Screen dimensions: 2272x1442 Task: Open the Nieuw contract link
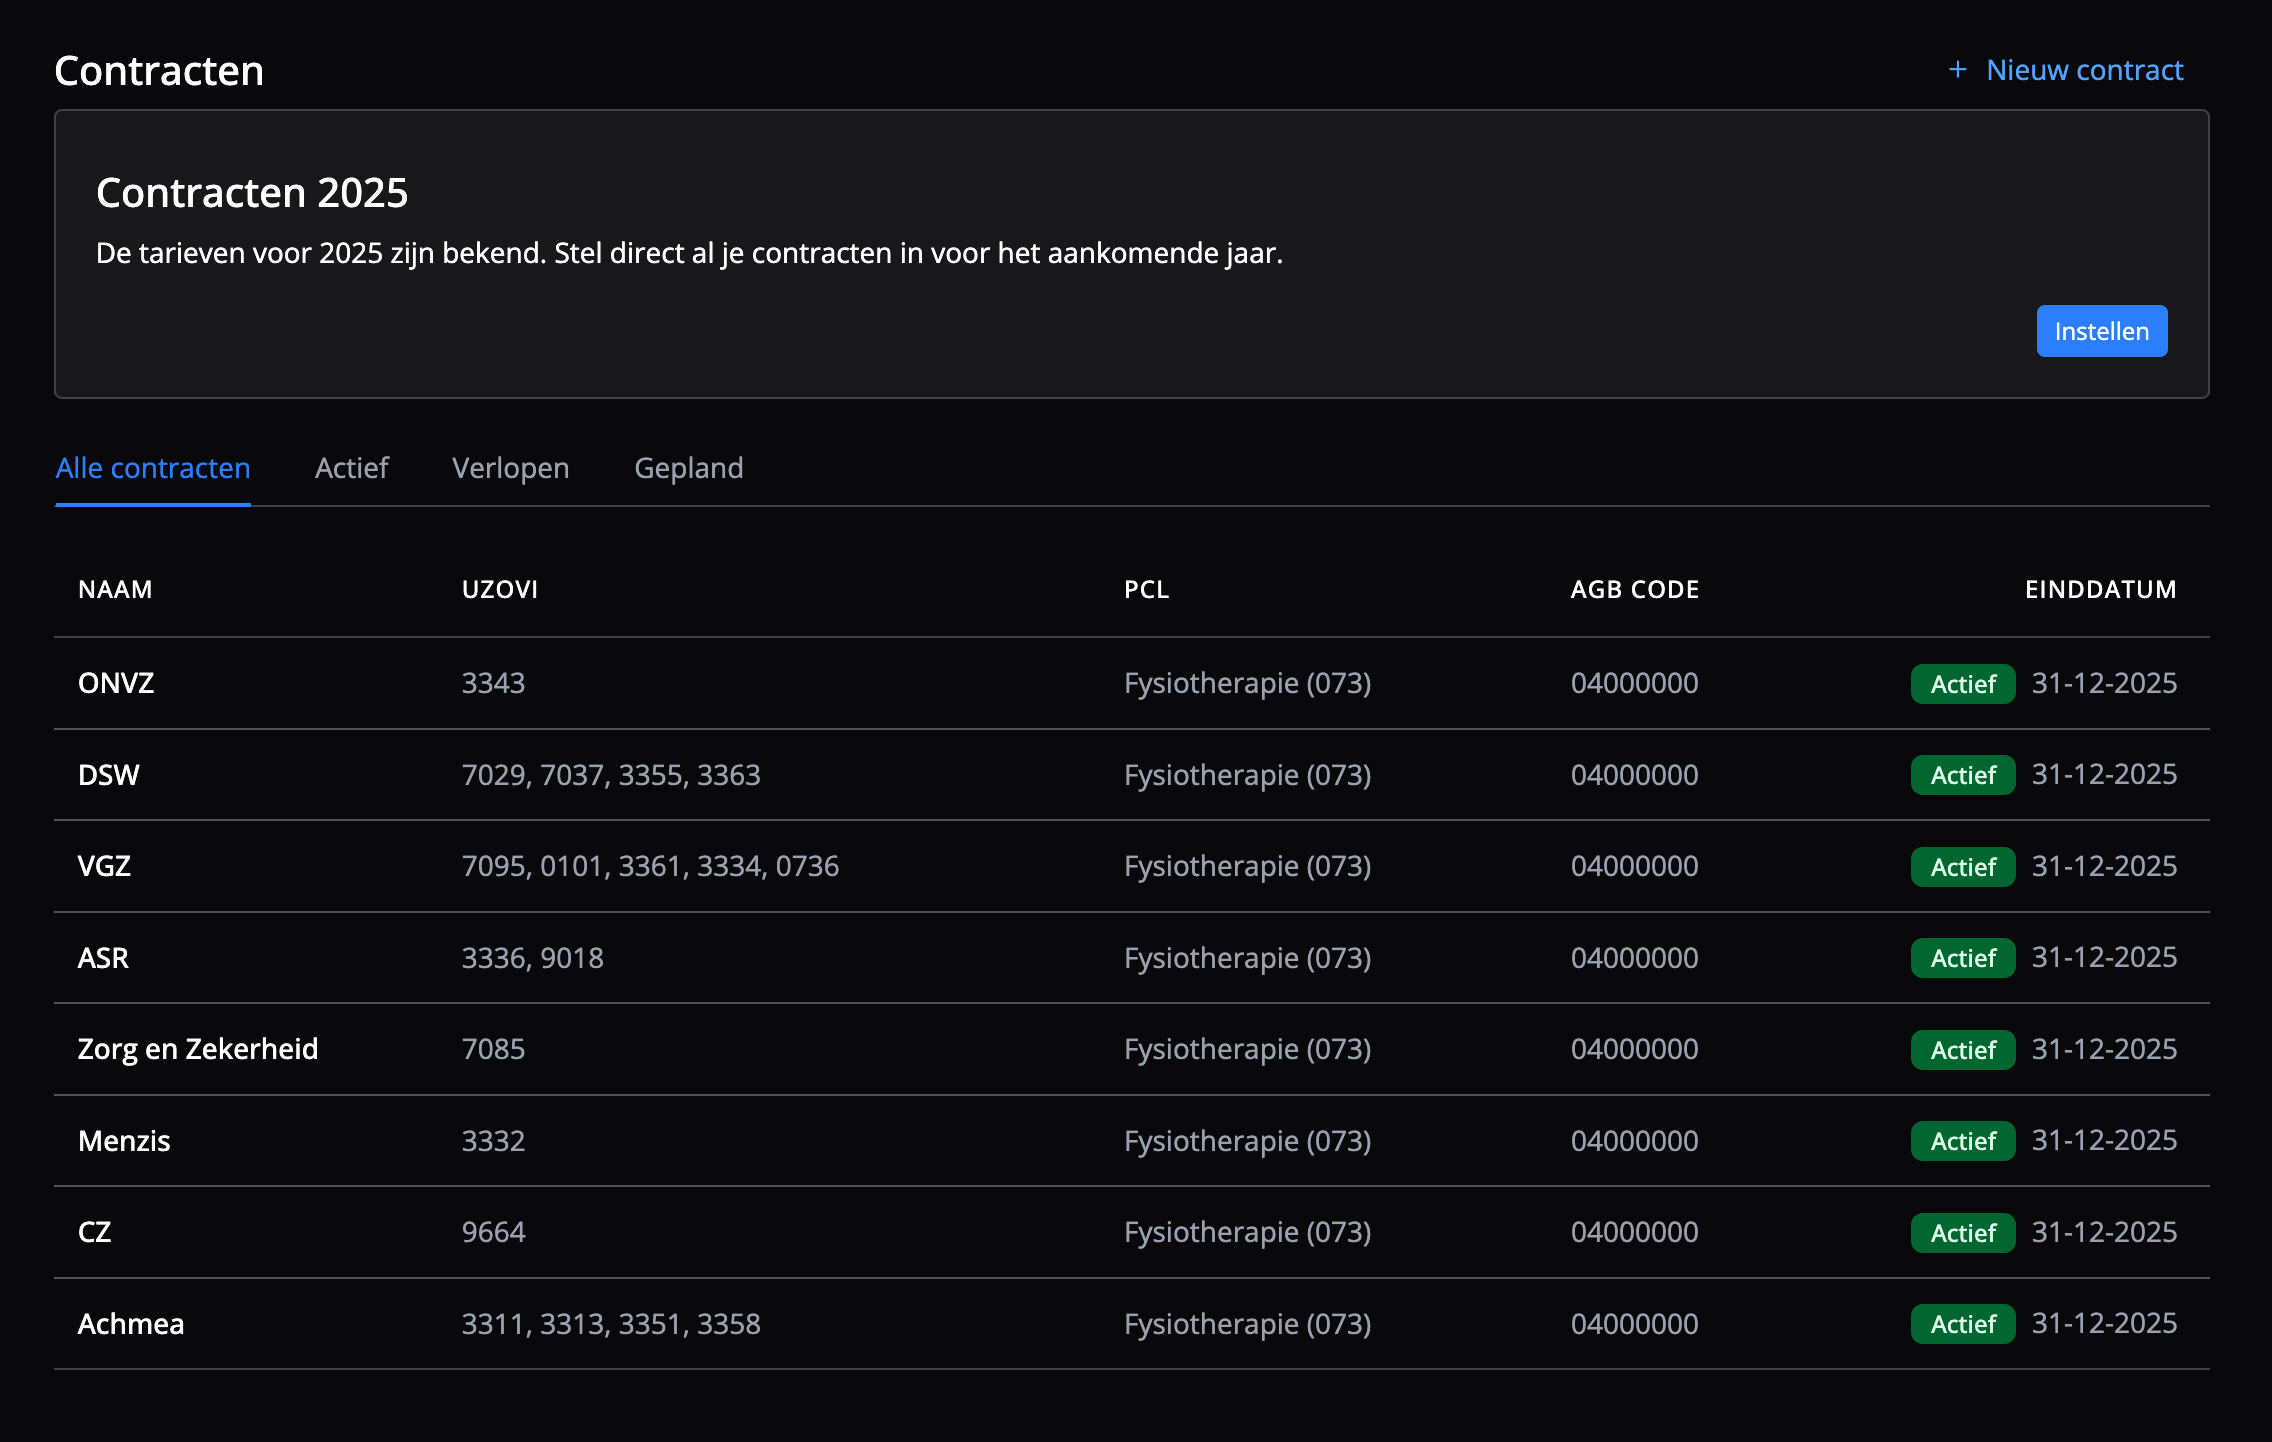pyautogui.click(x=2084, y=70)
